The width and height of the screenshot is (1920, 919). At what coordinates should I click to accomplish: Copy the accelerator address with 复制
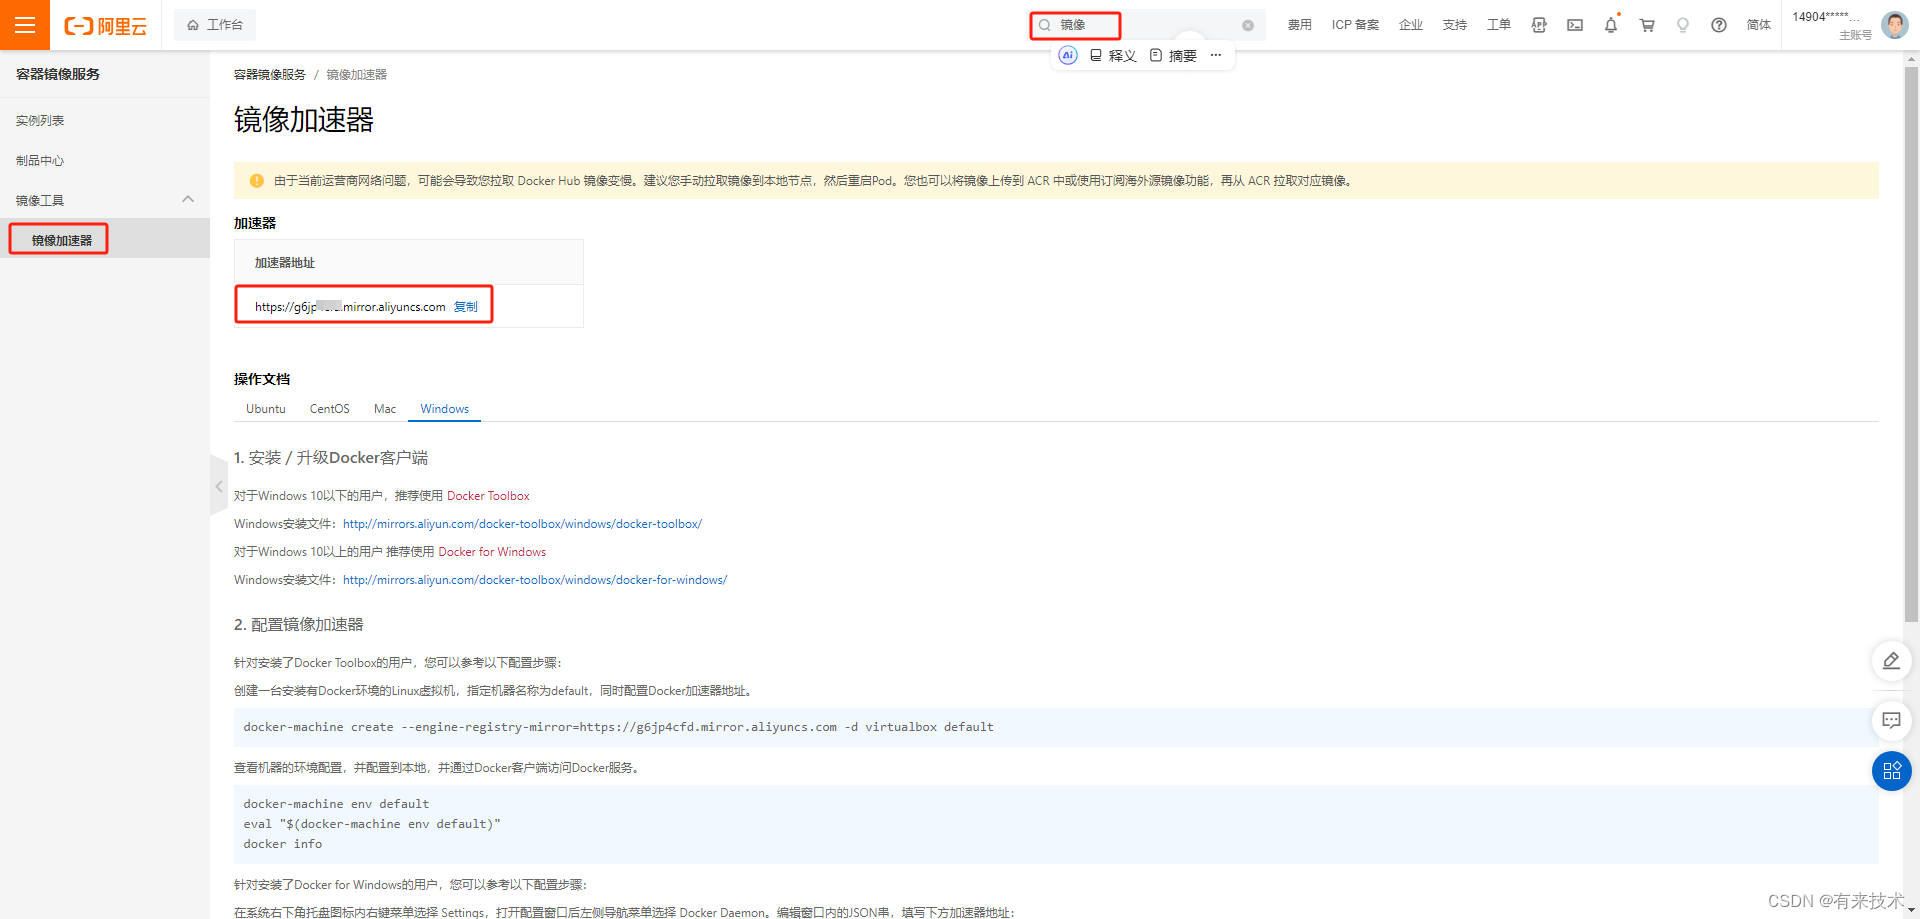pos(466,307)
